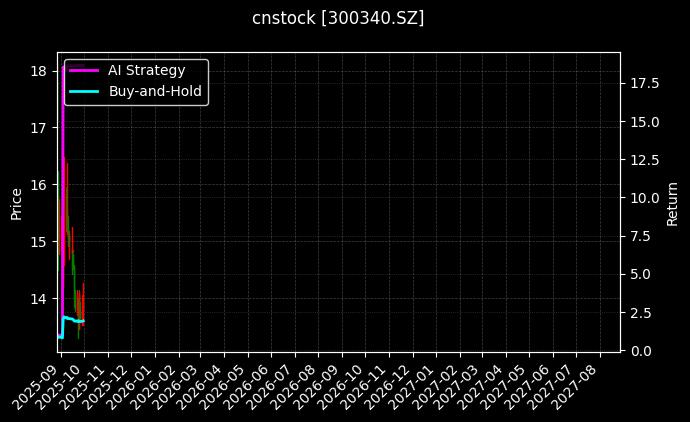Click the Price axis label
This screenshot has width=690, height=422.
pyautogui.click(x=16, y=203)
